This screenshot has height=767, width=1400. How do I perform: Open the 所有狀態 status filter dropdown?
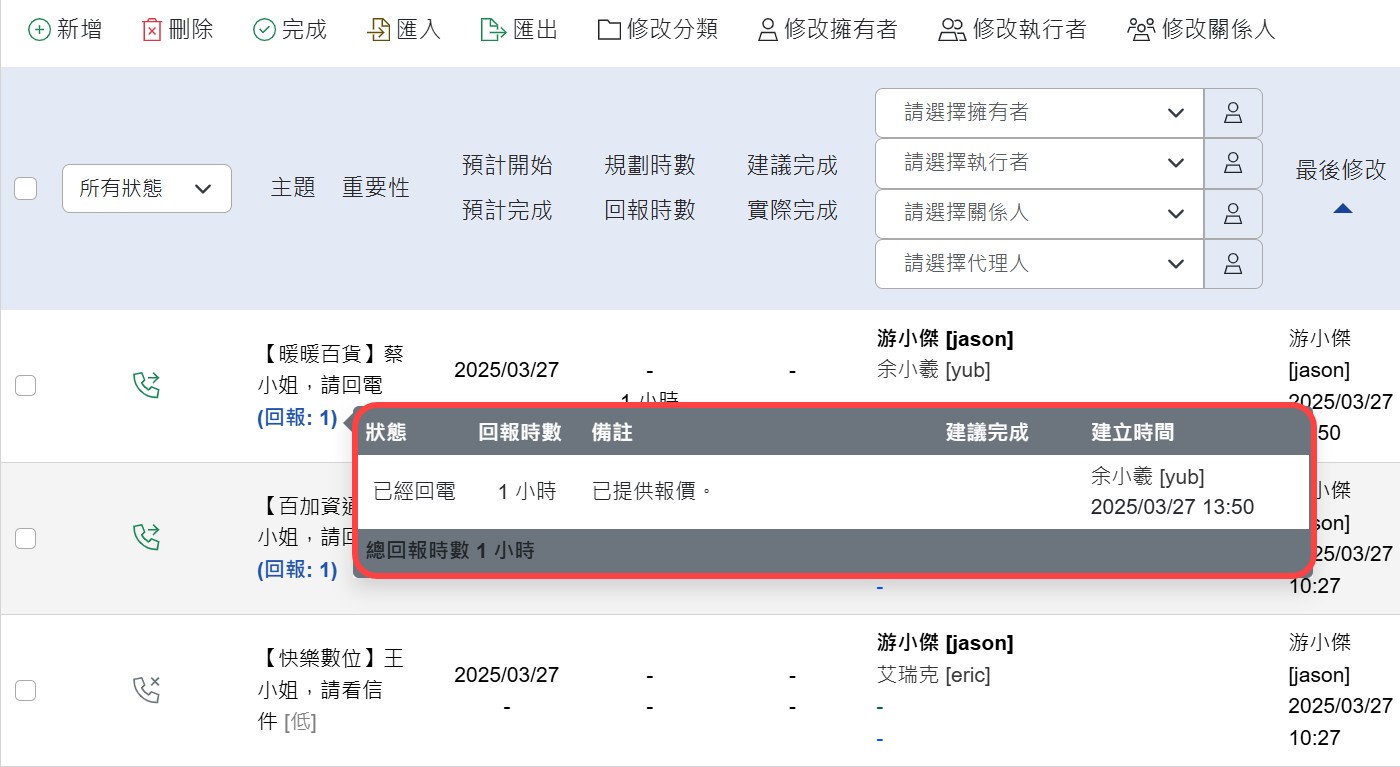tap(147, 188)
